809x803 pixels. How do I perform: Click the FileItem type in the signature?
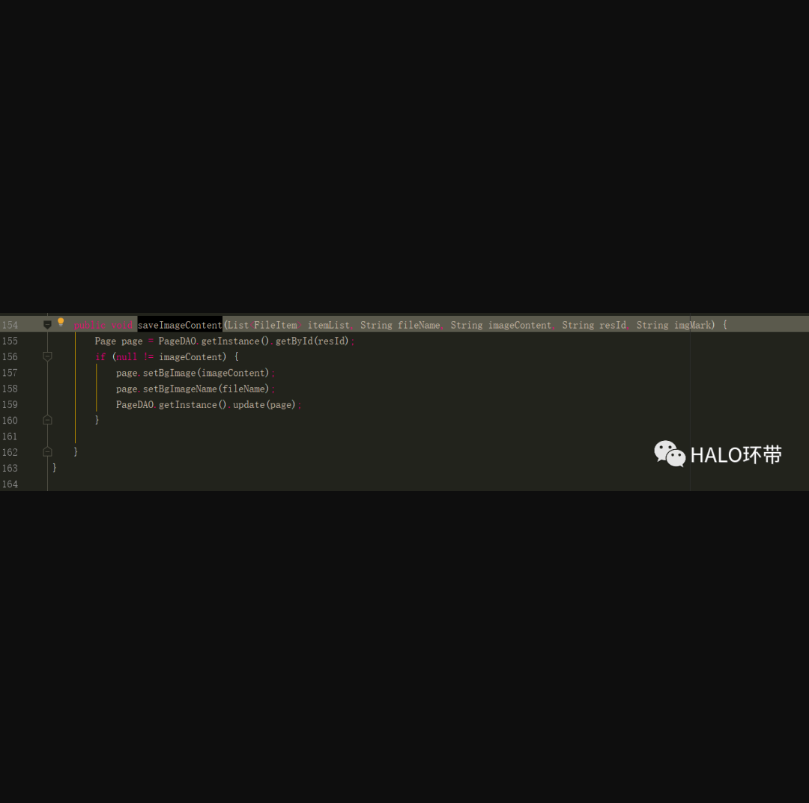tap(275, 325)
